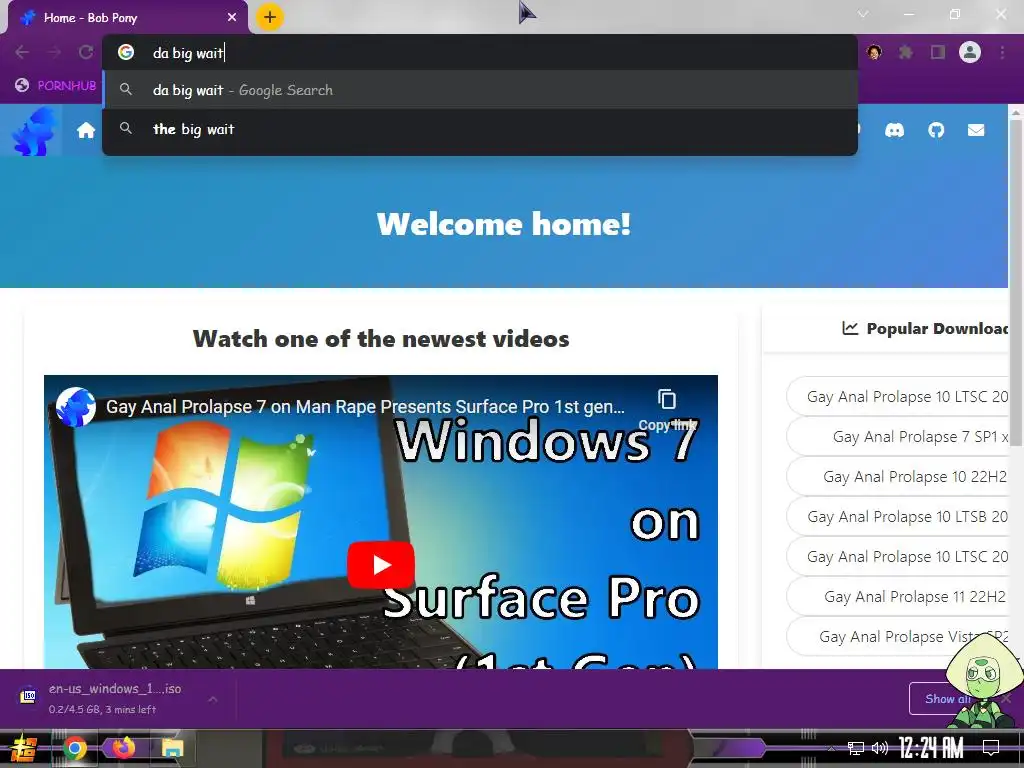Open the notification center icon
This screenshot has height=768, width=1024.
[991, 748]
